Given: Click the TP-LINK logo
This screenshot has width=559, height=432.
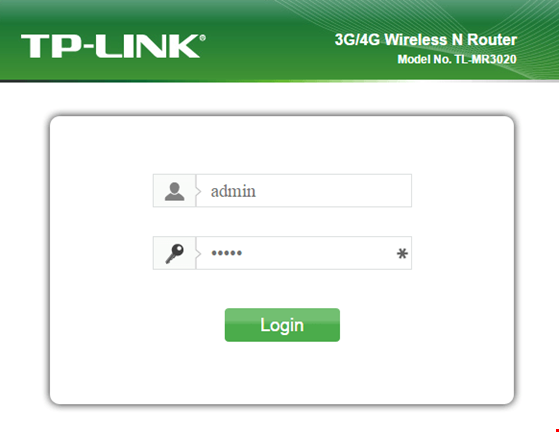Looking at the screenshot, I should click(113, 46).
